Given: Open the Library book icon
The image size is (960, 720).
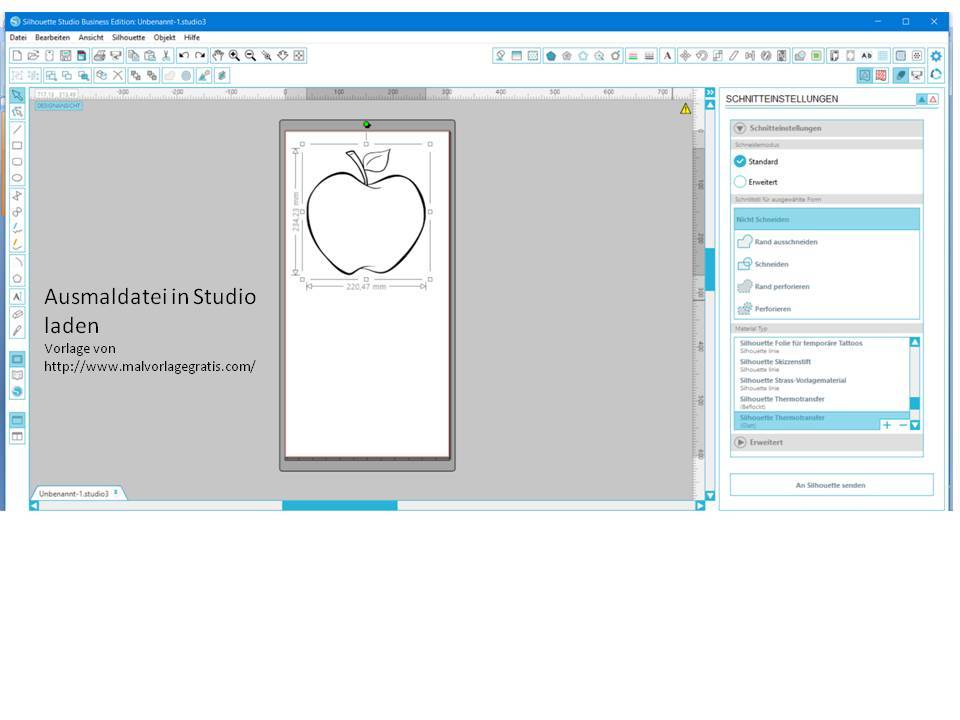Looking at the screenshot, I should point(17,375).
